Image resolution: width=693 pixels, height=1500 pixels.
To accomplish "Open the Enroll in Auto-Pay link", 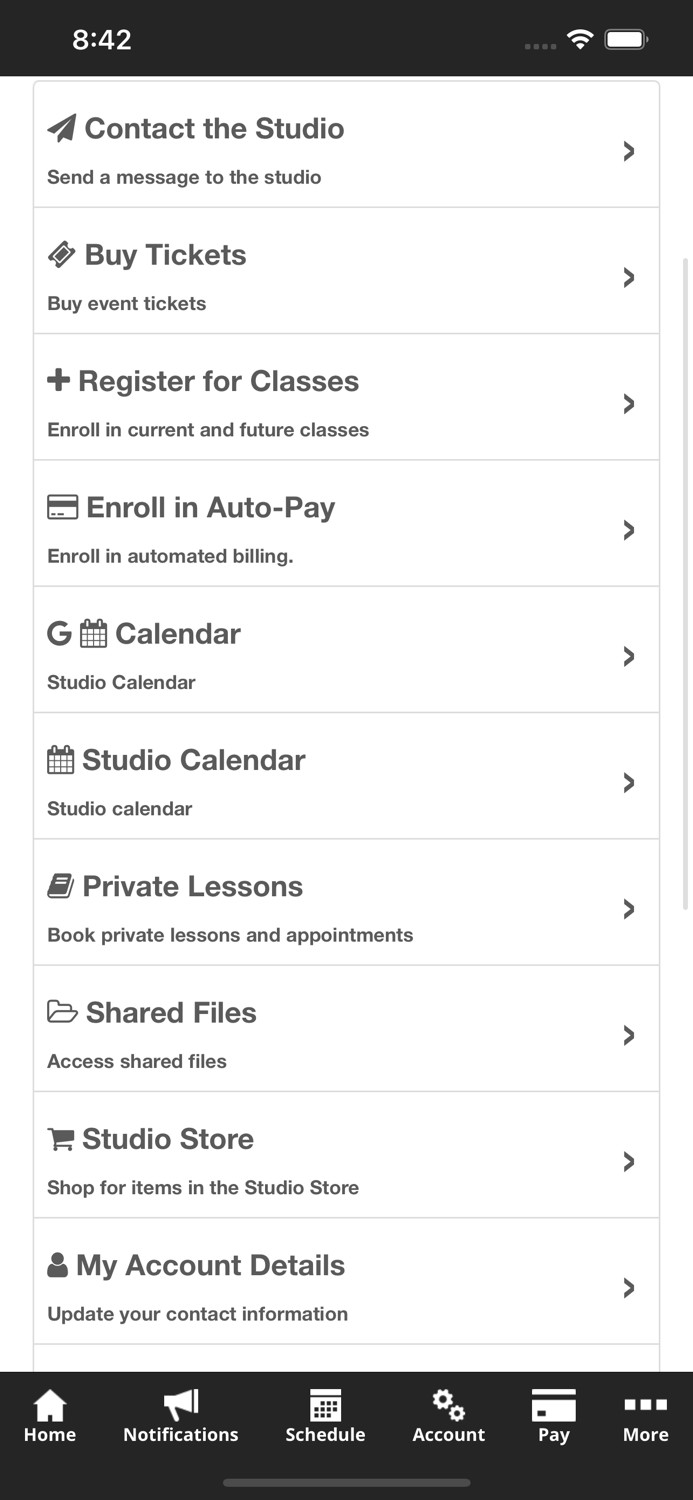I will click(x=210, y=508).
